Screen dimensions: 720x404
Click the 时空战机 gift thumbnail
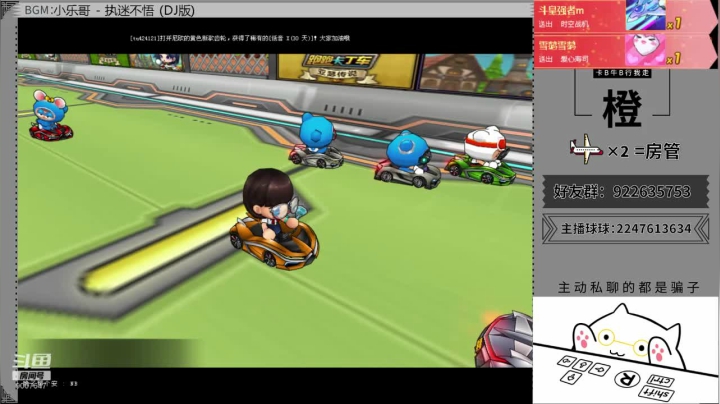click(x=645, y=15)
